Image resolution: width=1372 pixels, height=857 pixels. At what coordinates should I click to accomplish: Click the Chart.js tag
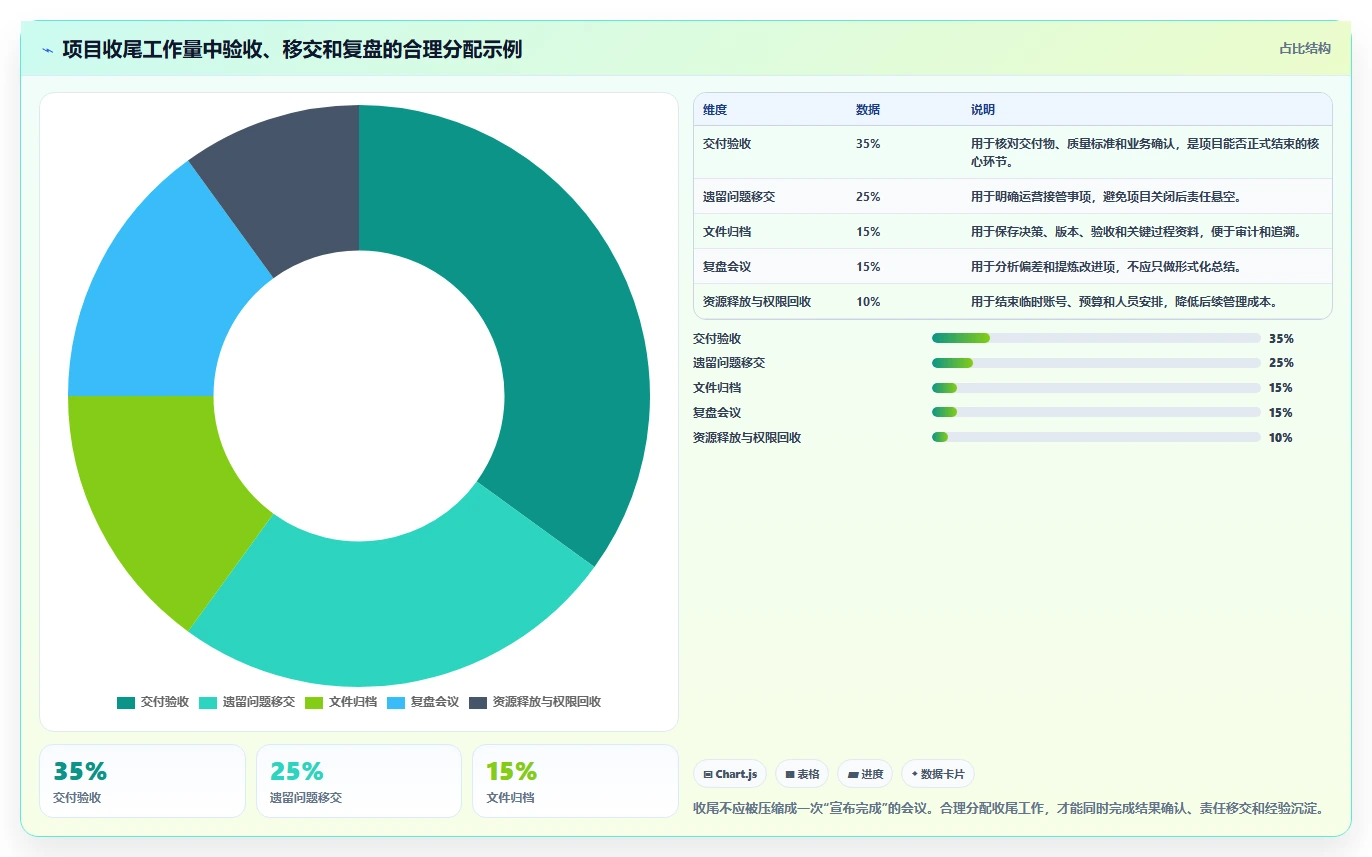point(730,774)
